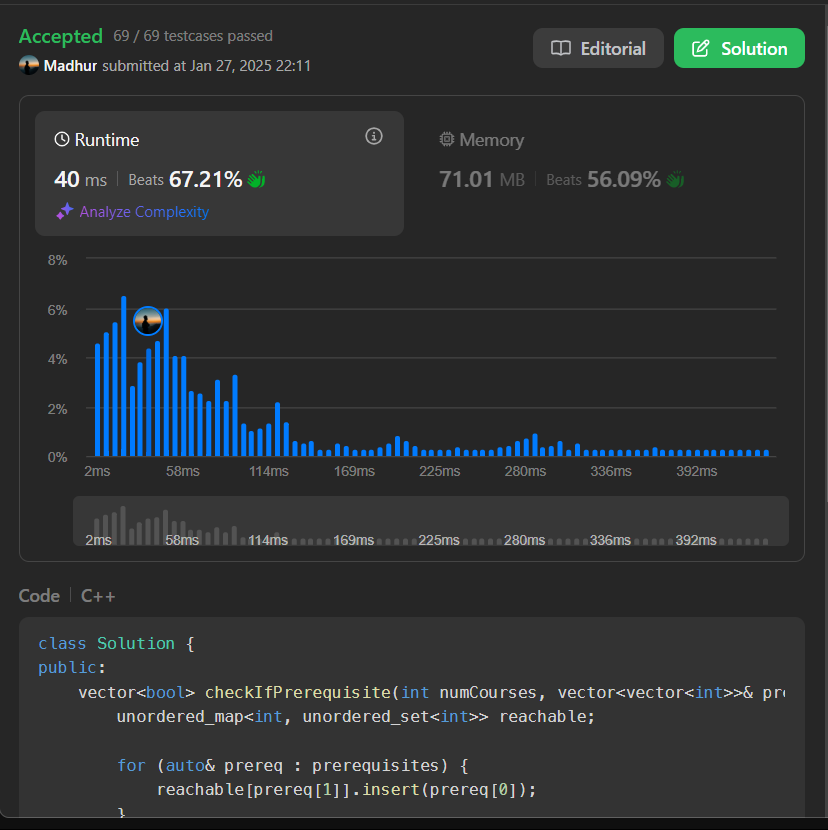The image size is (828, 830).
Task: Click the 'Code' label above the editor
Action: 39,596
